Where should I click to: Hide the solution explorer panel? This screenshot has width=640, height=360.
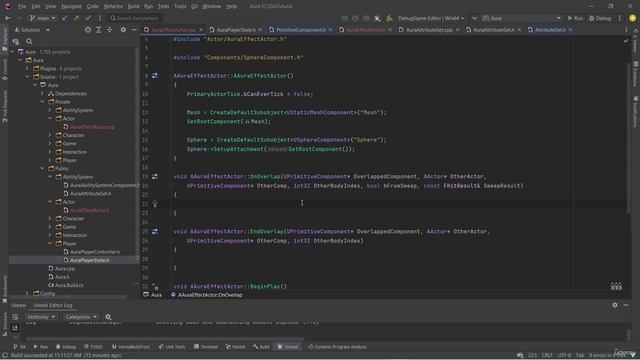tap(134, 30)
